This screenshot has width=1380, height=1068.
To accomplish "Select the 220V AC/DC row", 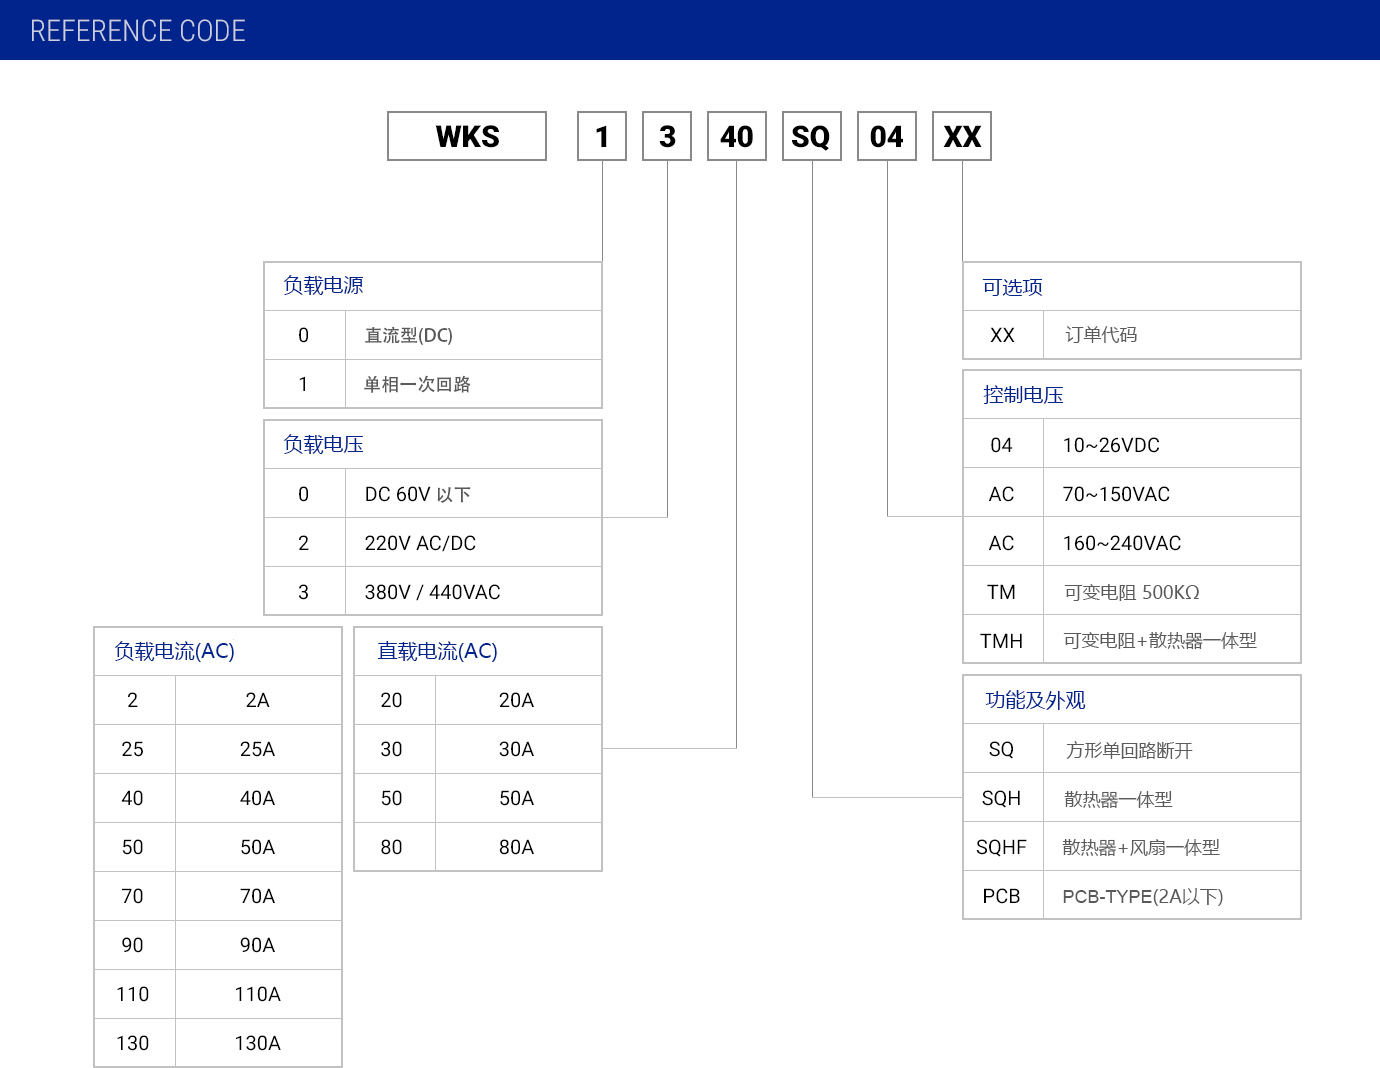I will pos(432,543).
